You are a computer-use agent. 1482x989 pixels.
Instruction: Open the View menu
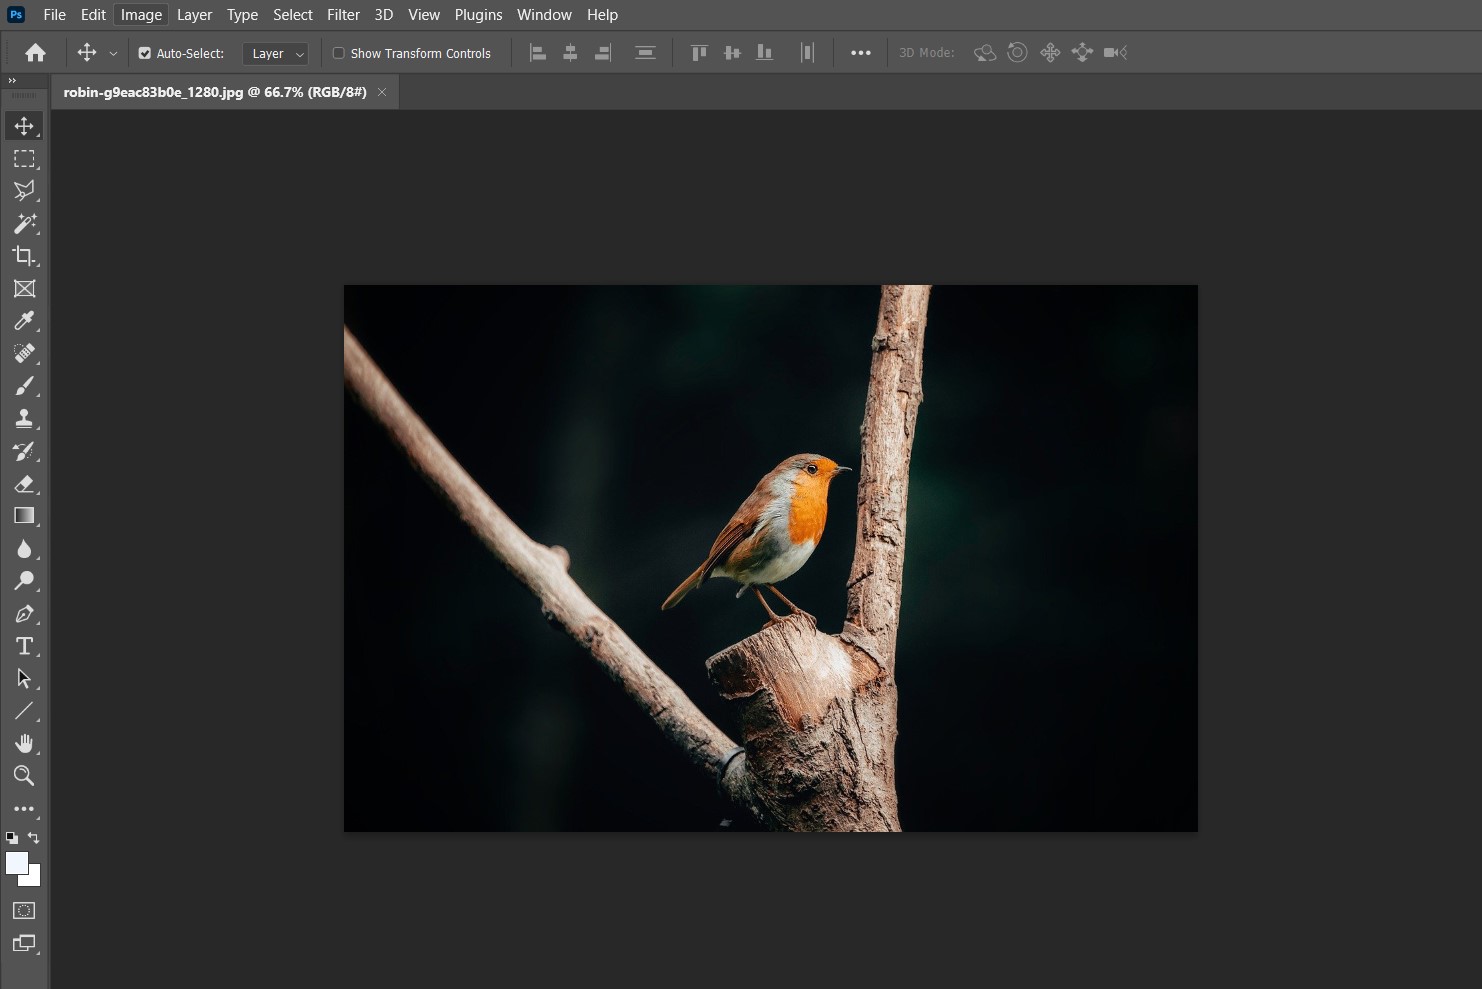click(424, 15)
